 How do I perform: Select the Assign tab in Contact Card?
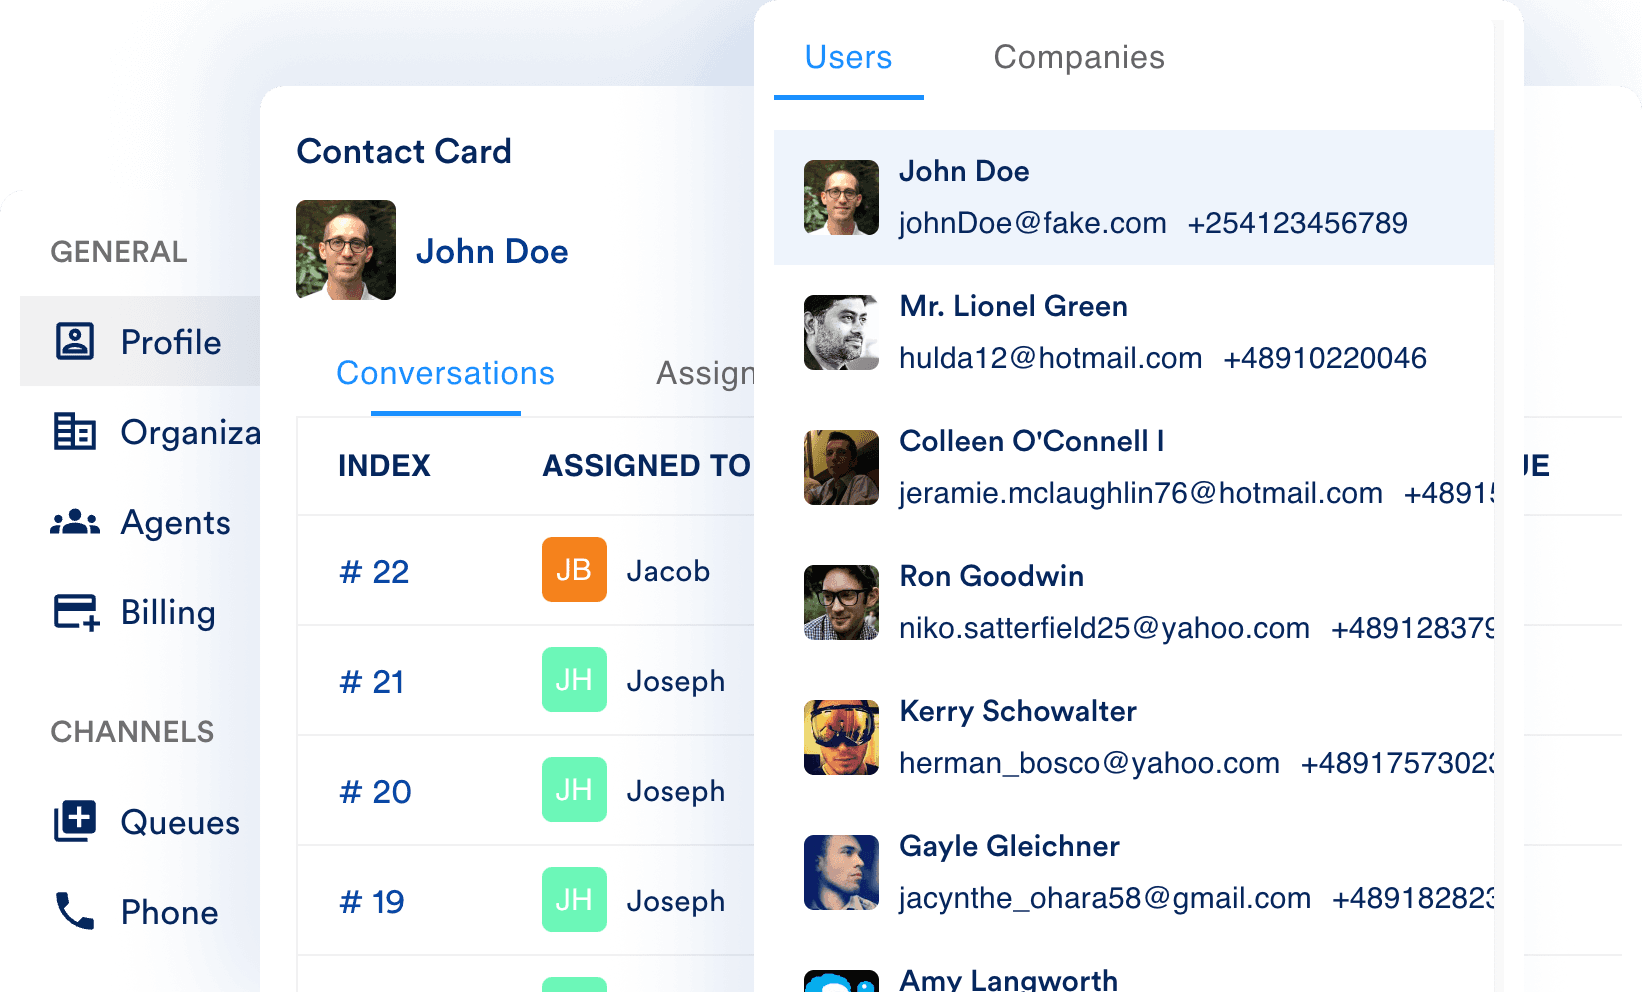[x=705, y=373]
